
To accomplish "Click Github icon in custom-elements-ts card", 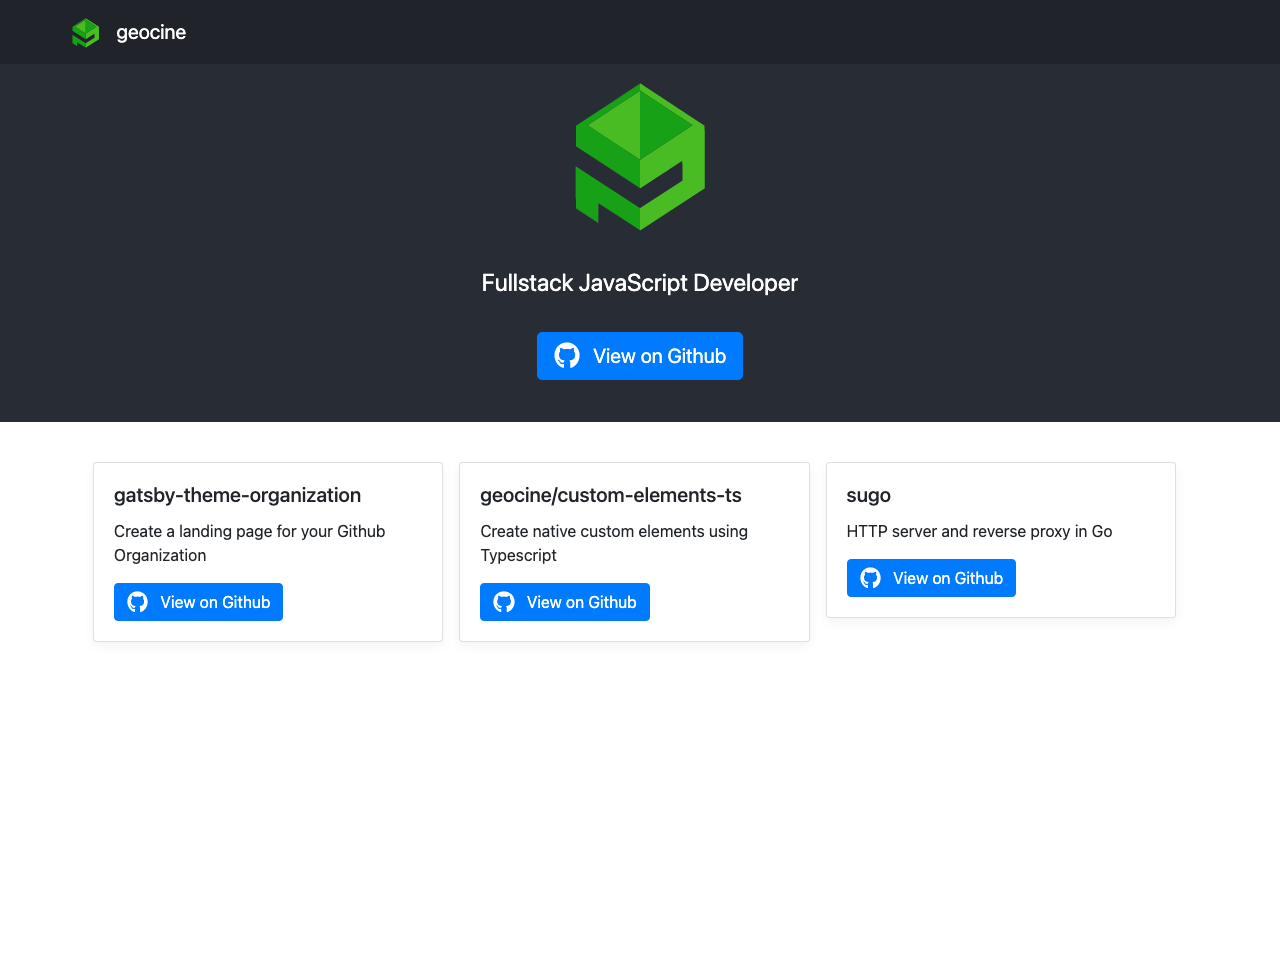I will (x=504, y=602).
